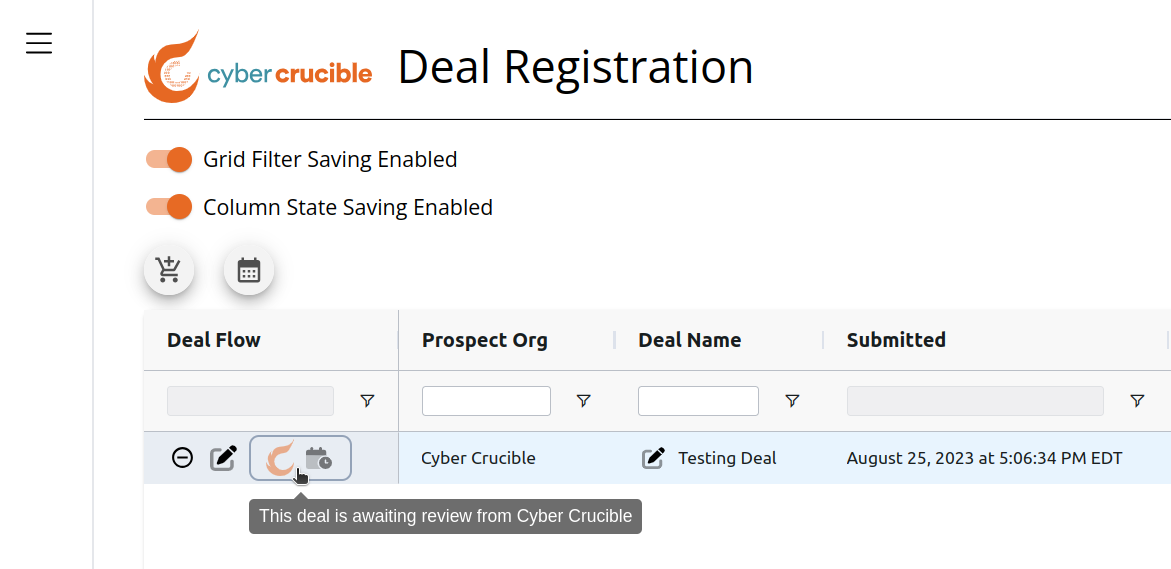Open the Submitted column filter funnel
The image size is (1171, 569).
(x=1137, y=401)
